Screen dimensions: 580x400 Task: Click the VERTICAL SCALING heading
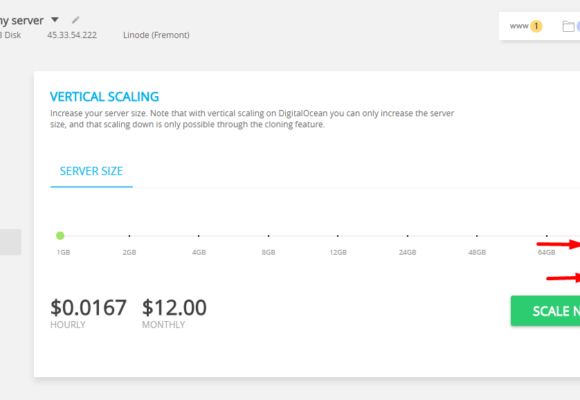pos(104,97)
